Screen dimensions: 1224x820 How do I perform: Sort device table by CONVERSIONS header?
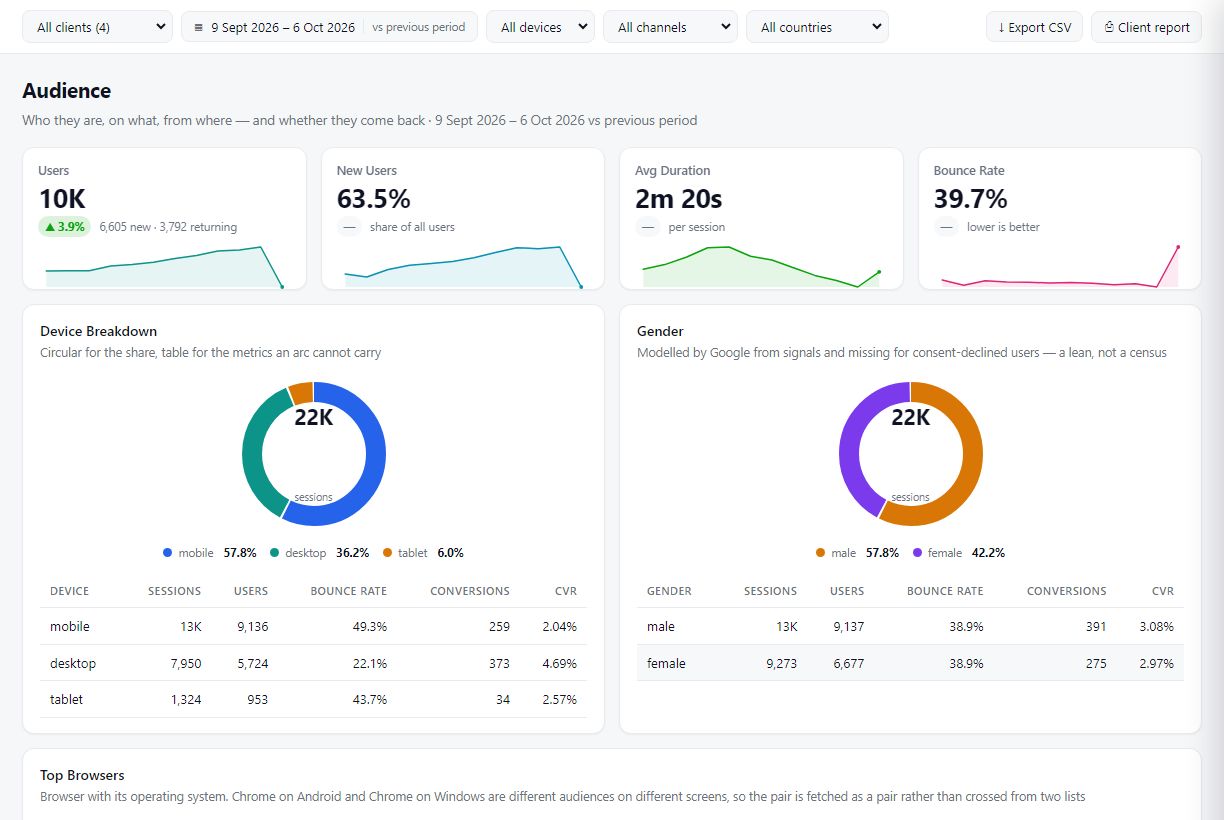coord(470,591)
